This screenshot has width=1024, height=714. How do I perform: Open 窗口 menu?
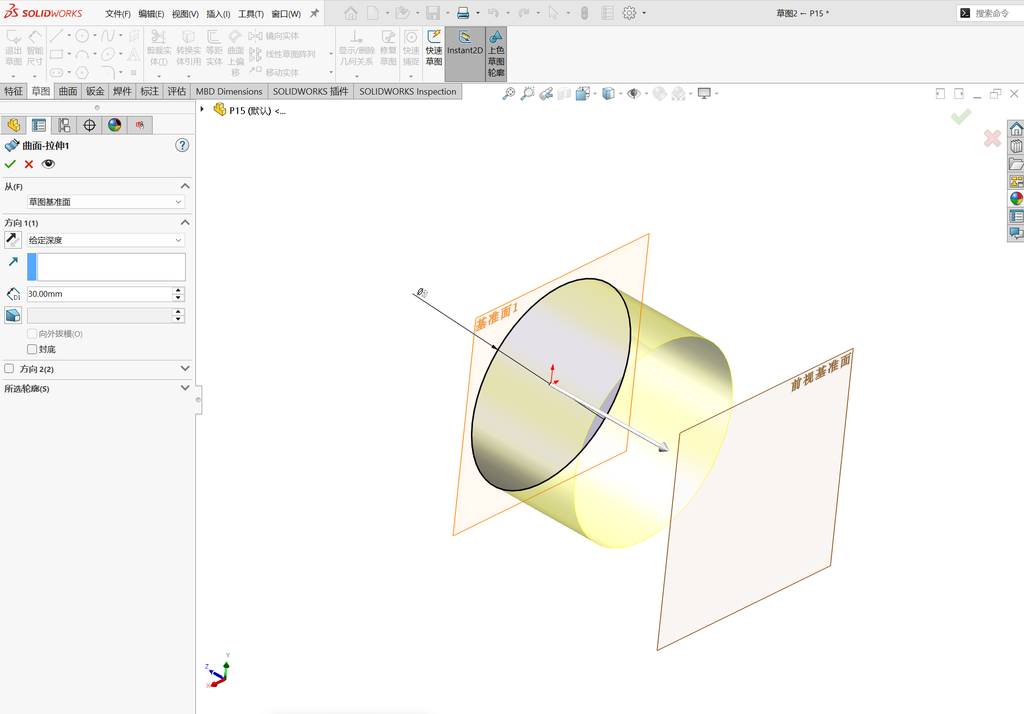[286, 13]
